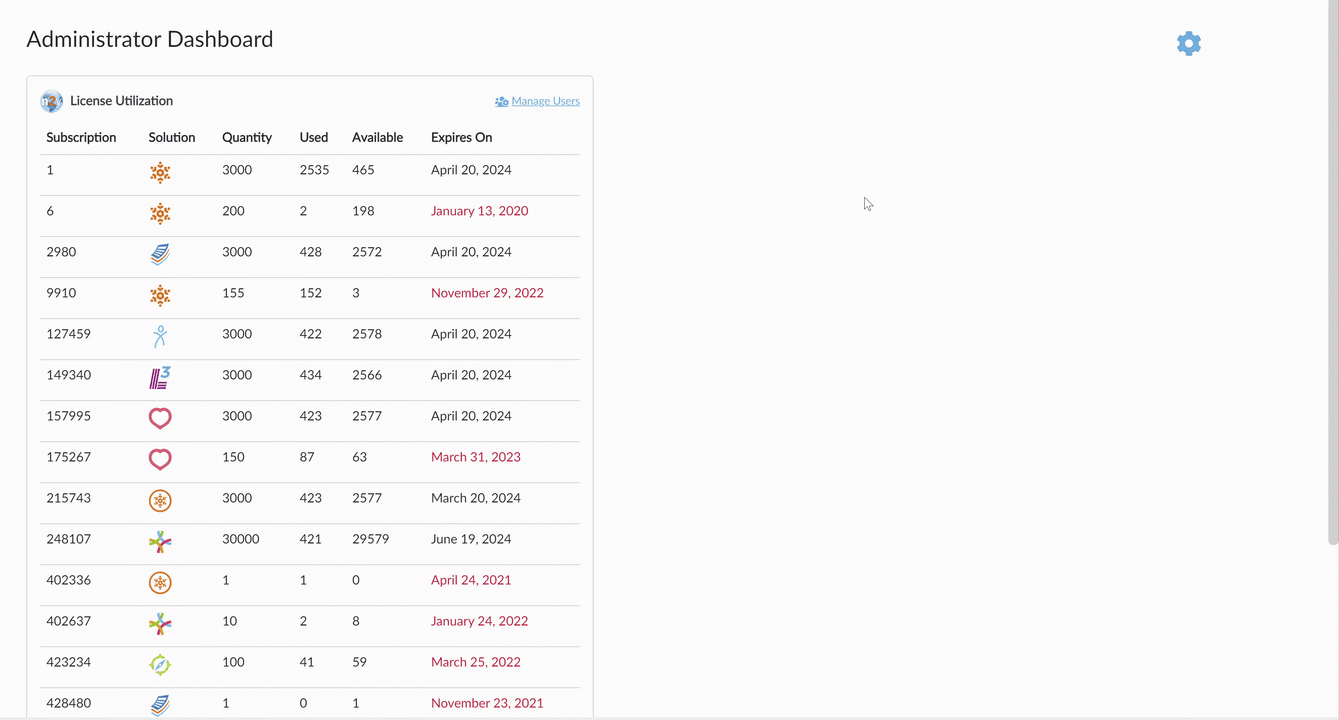
Task: Click solution icon for subscription 9910
Action: tap(160, 295)
